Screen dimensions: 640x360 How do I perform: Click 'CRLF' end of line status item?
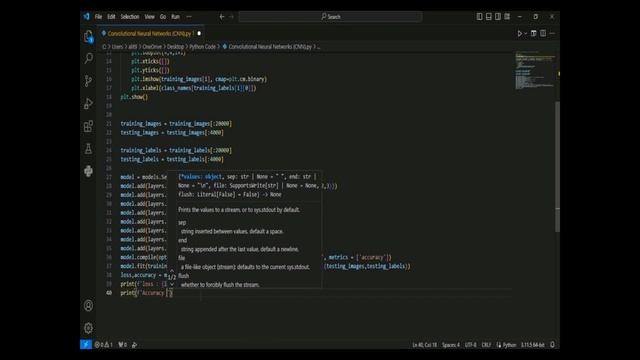[x=486, y=345]
